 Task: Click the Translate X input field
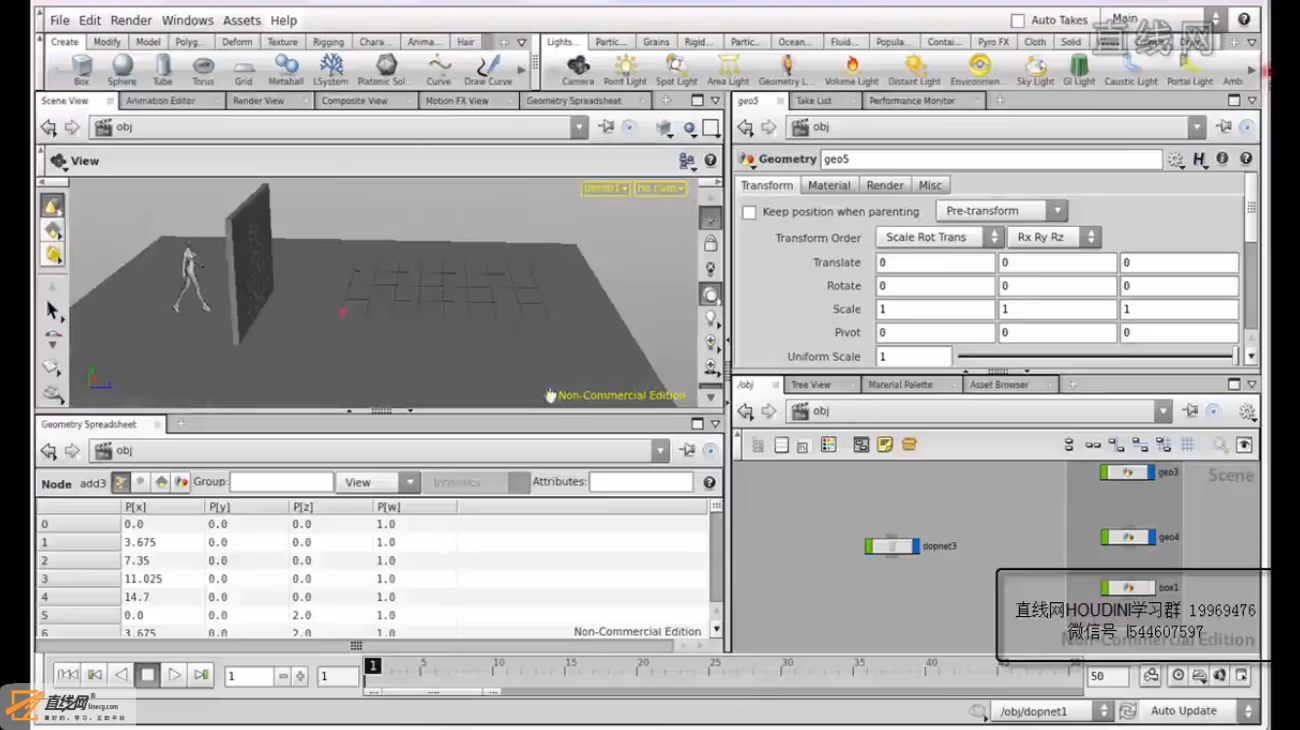tap(935, 262)
